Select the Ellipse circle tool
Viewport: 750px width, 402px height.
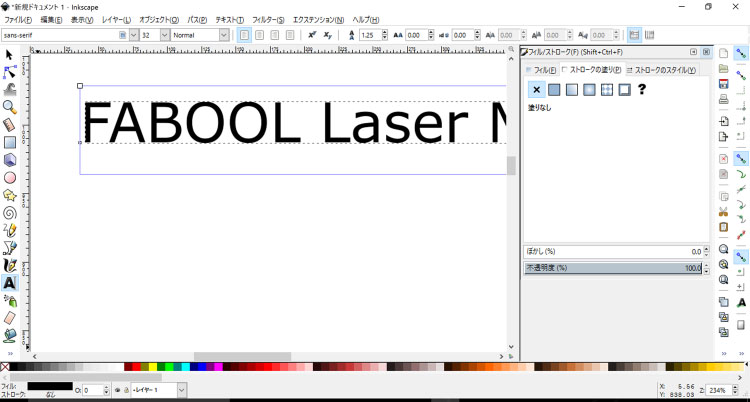(x=9, y=178)
